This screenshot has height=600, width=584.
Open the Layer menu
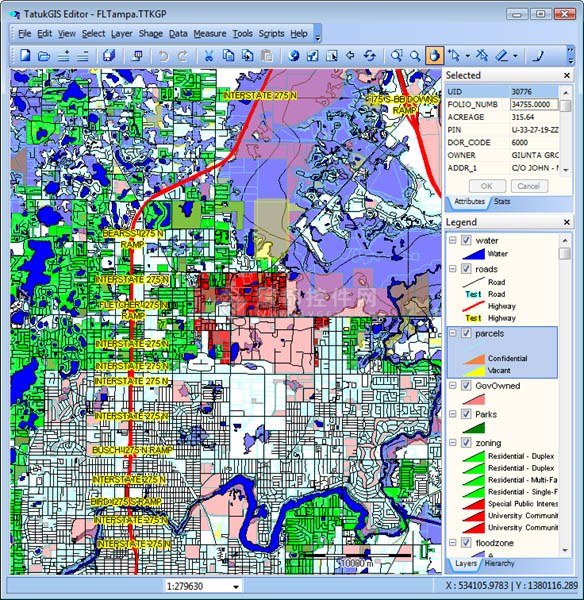pyautogui.click(x=122, y=34)
